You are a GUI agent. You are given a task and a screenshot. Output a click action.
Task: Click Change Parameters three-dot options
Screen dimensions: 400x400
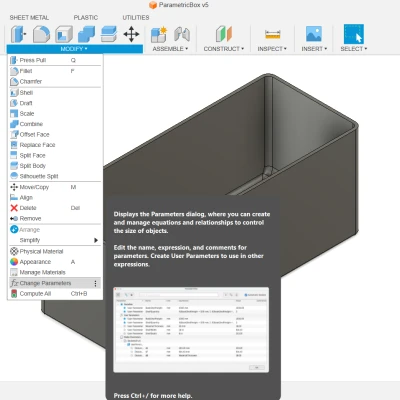pyautogui.click(x=96, y=283)
